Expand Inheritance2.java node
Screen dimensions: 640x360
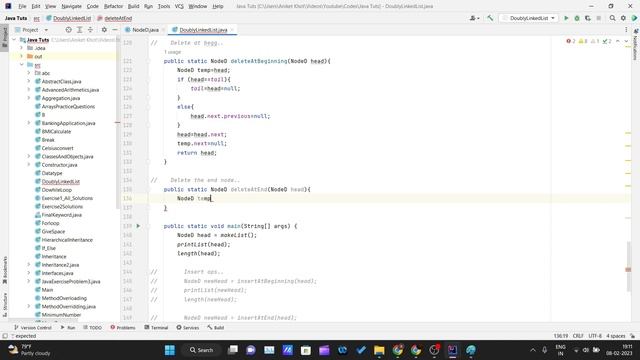coord(29,264)
